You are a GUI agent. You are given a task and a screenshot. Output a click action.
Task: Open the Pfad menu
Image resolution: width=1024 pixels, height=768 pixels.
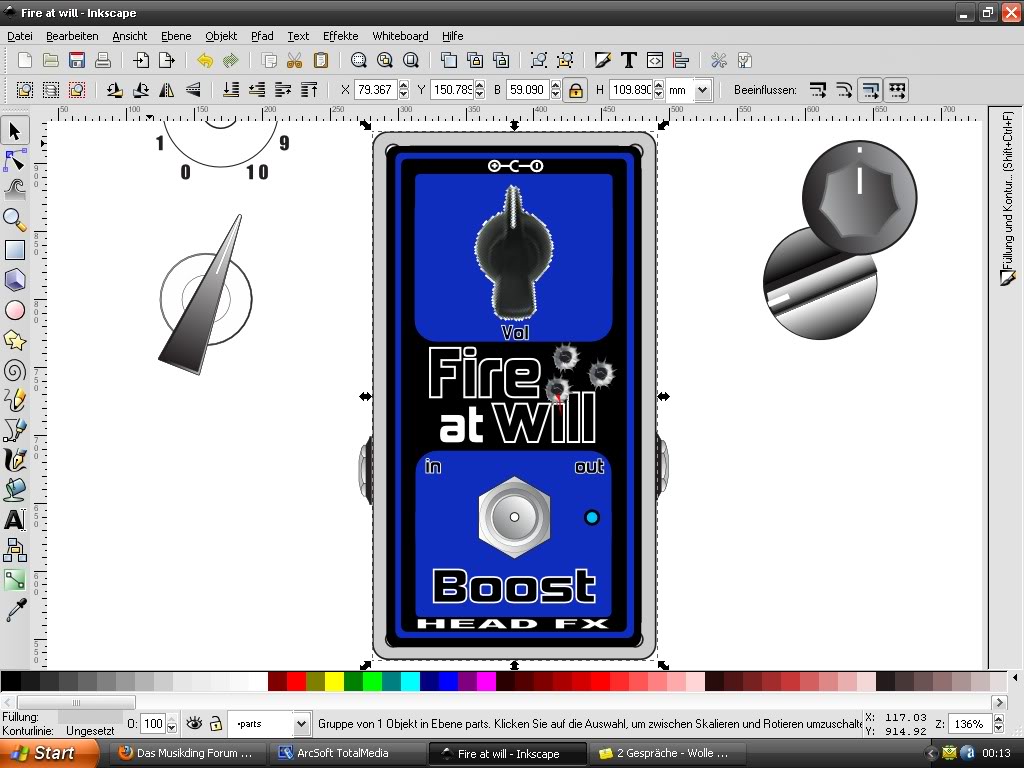pos(262,36)
